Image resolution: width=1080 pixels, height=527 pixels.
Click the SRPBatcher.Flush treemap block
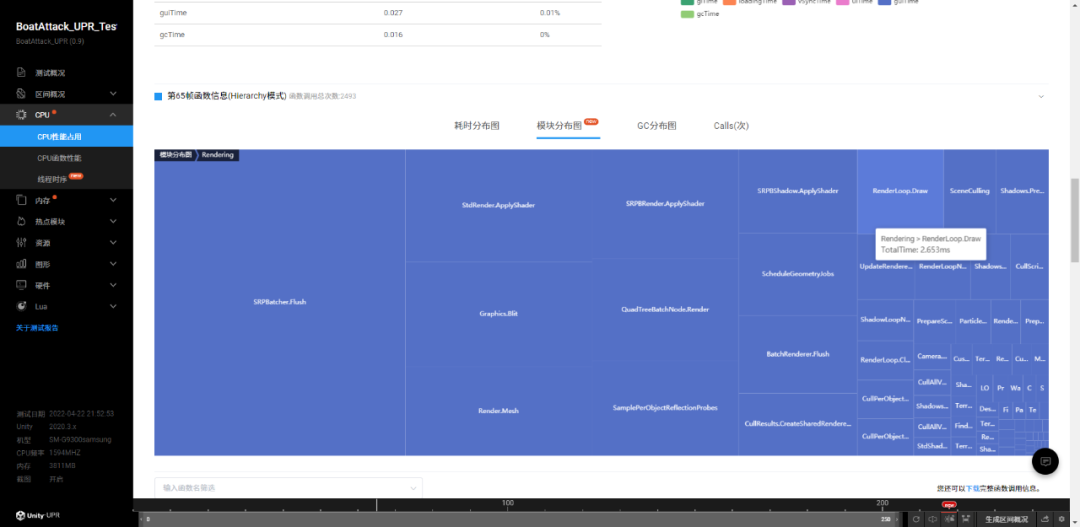coord(279,301)
